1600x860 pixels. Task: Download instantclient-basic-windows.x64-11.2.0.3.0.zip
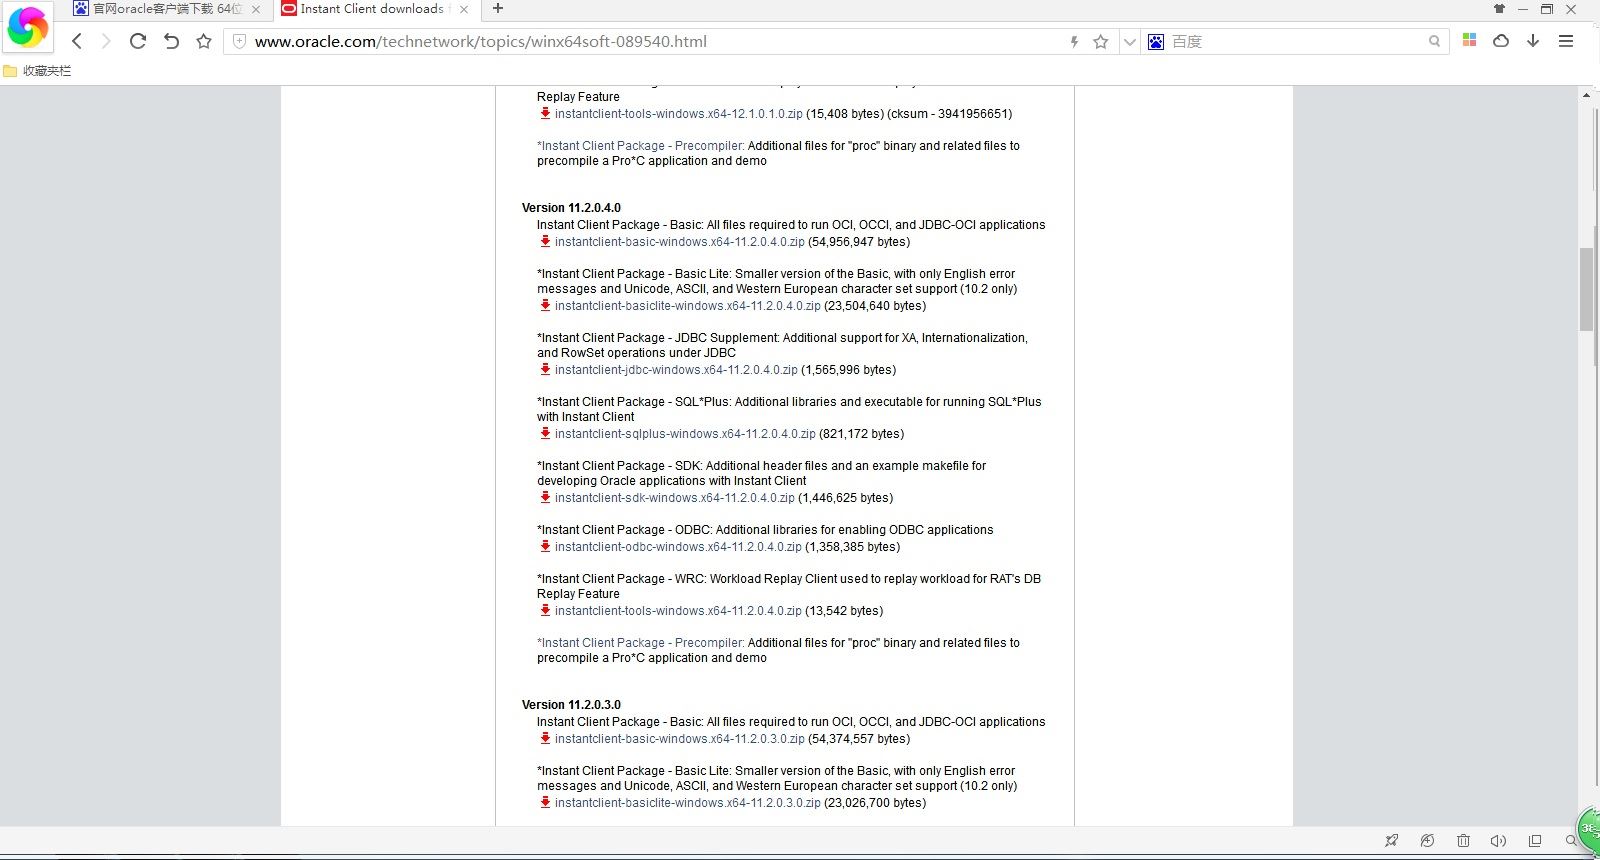click(x=679, y=739)
